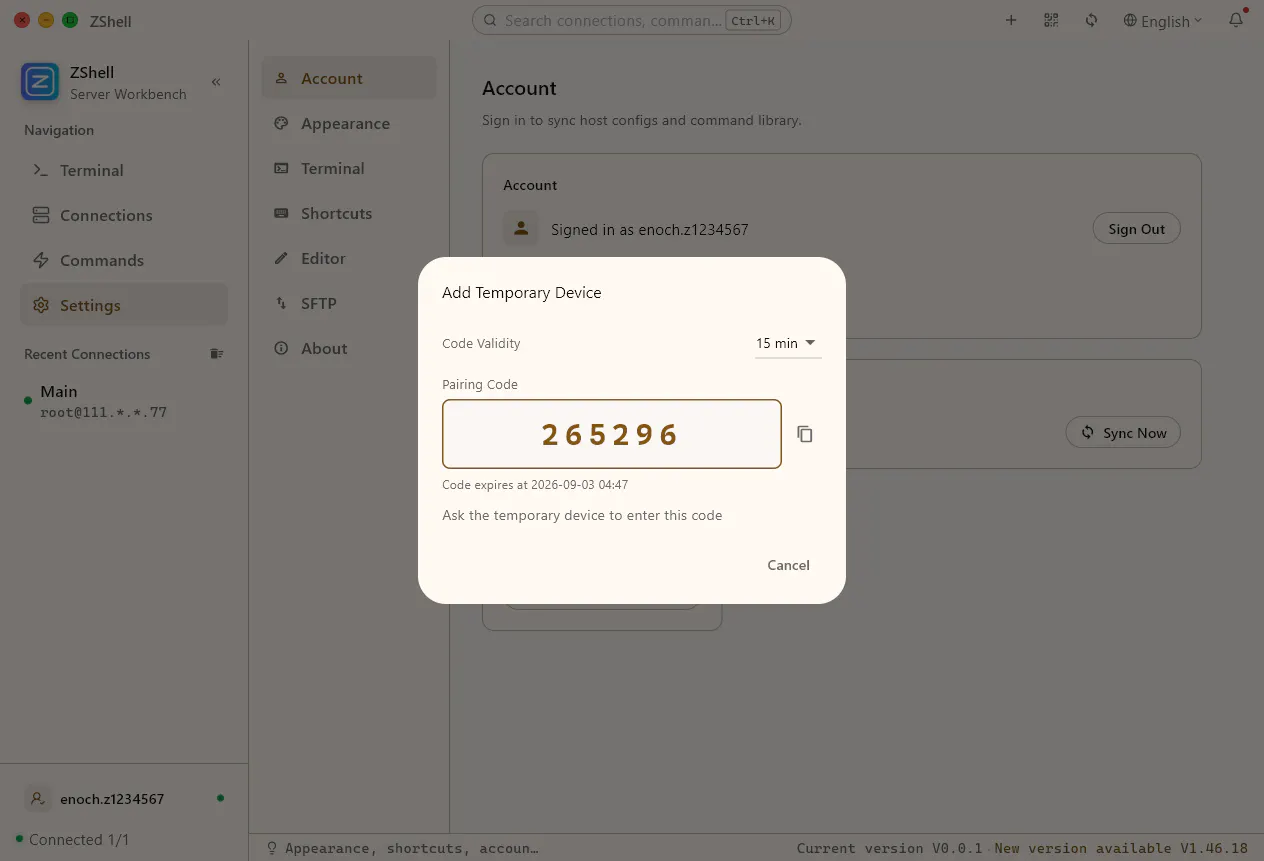Screen dimensions: 1264x861
Task: Click the Editor pencil icon
Action: pyautogui.click(x=281, y=258)
